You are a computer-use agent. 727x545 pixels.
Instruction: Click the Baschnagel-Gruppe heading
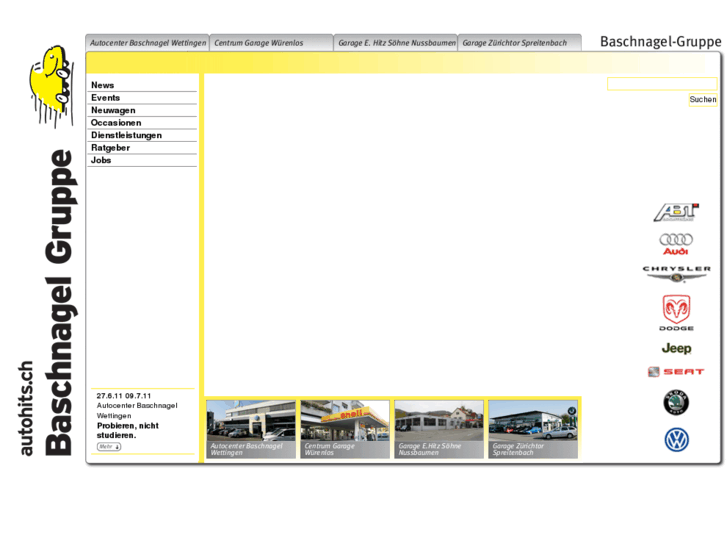661,42
